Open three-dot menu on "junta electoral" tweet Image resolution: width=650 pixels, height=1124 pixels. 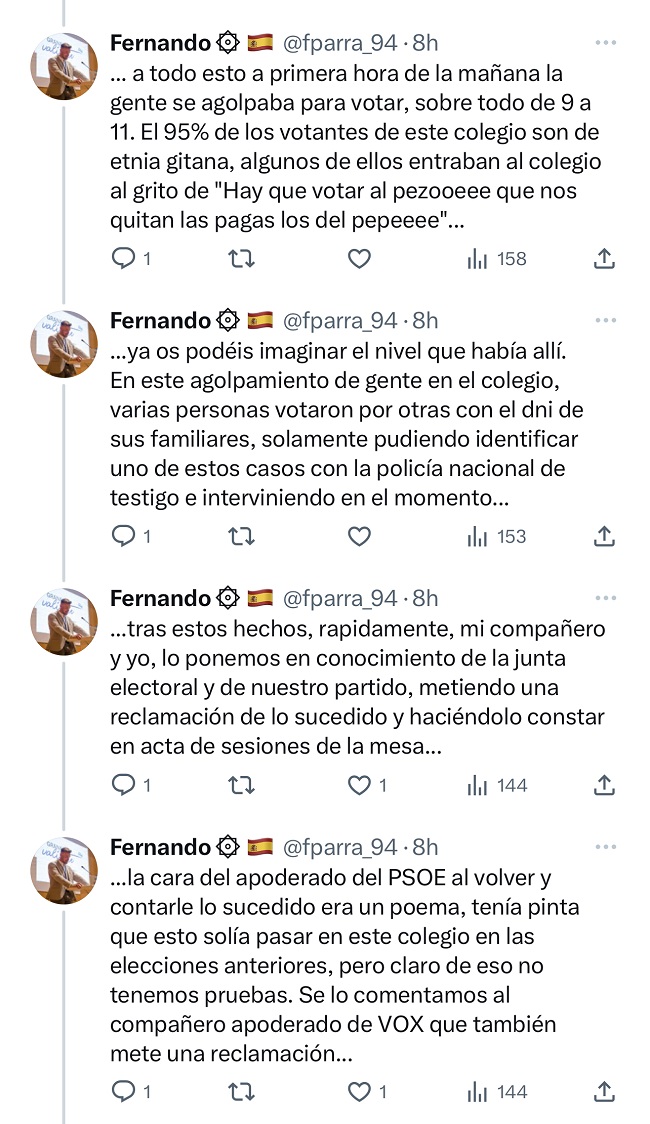[x=606, y=598]
